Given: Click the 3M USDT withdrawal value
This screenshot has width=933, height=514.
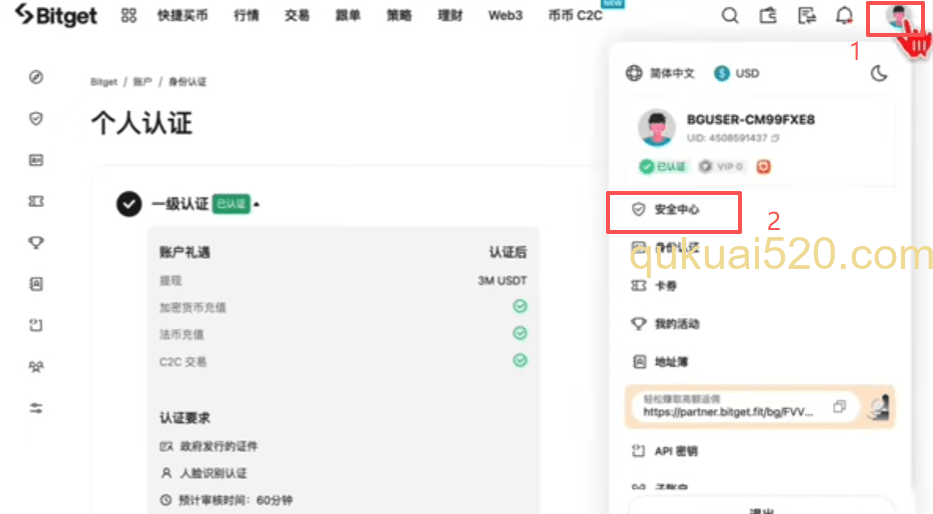Looking at the screenshot, I should (x=502, y=280).
